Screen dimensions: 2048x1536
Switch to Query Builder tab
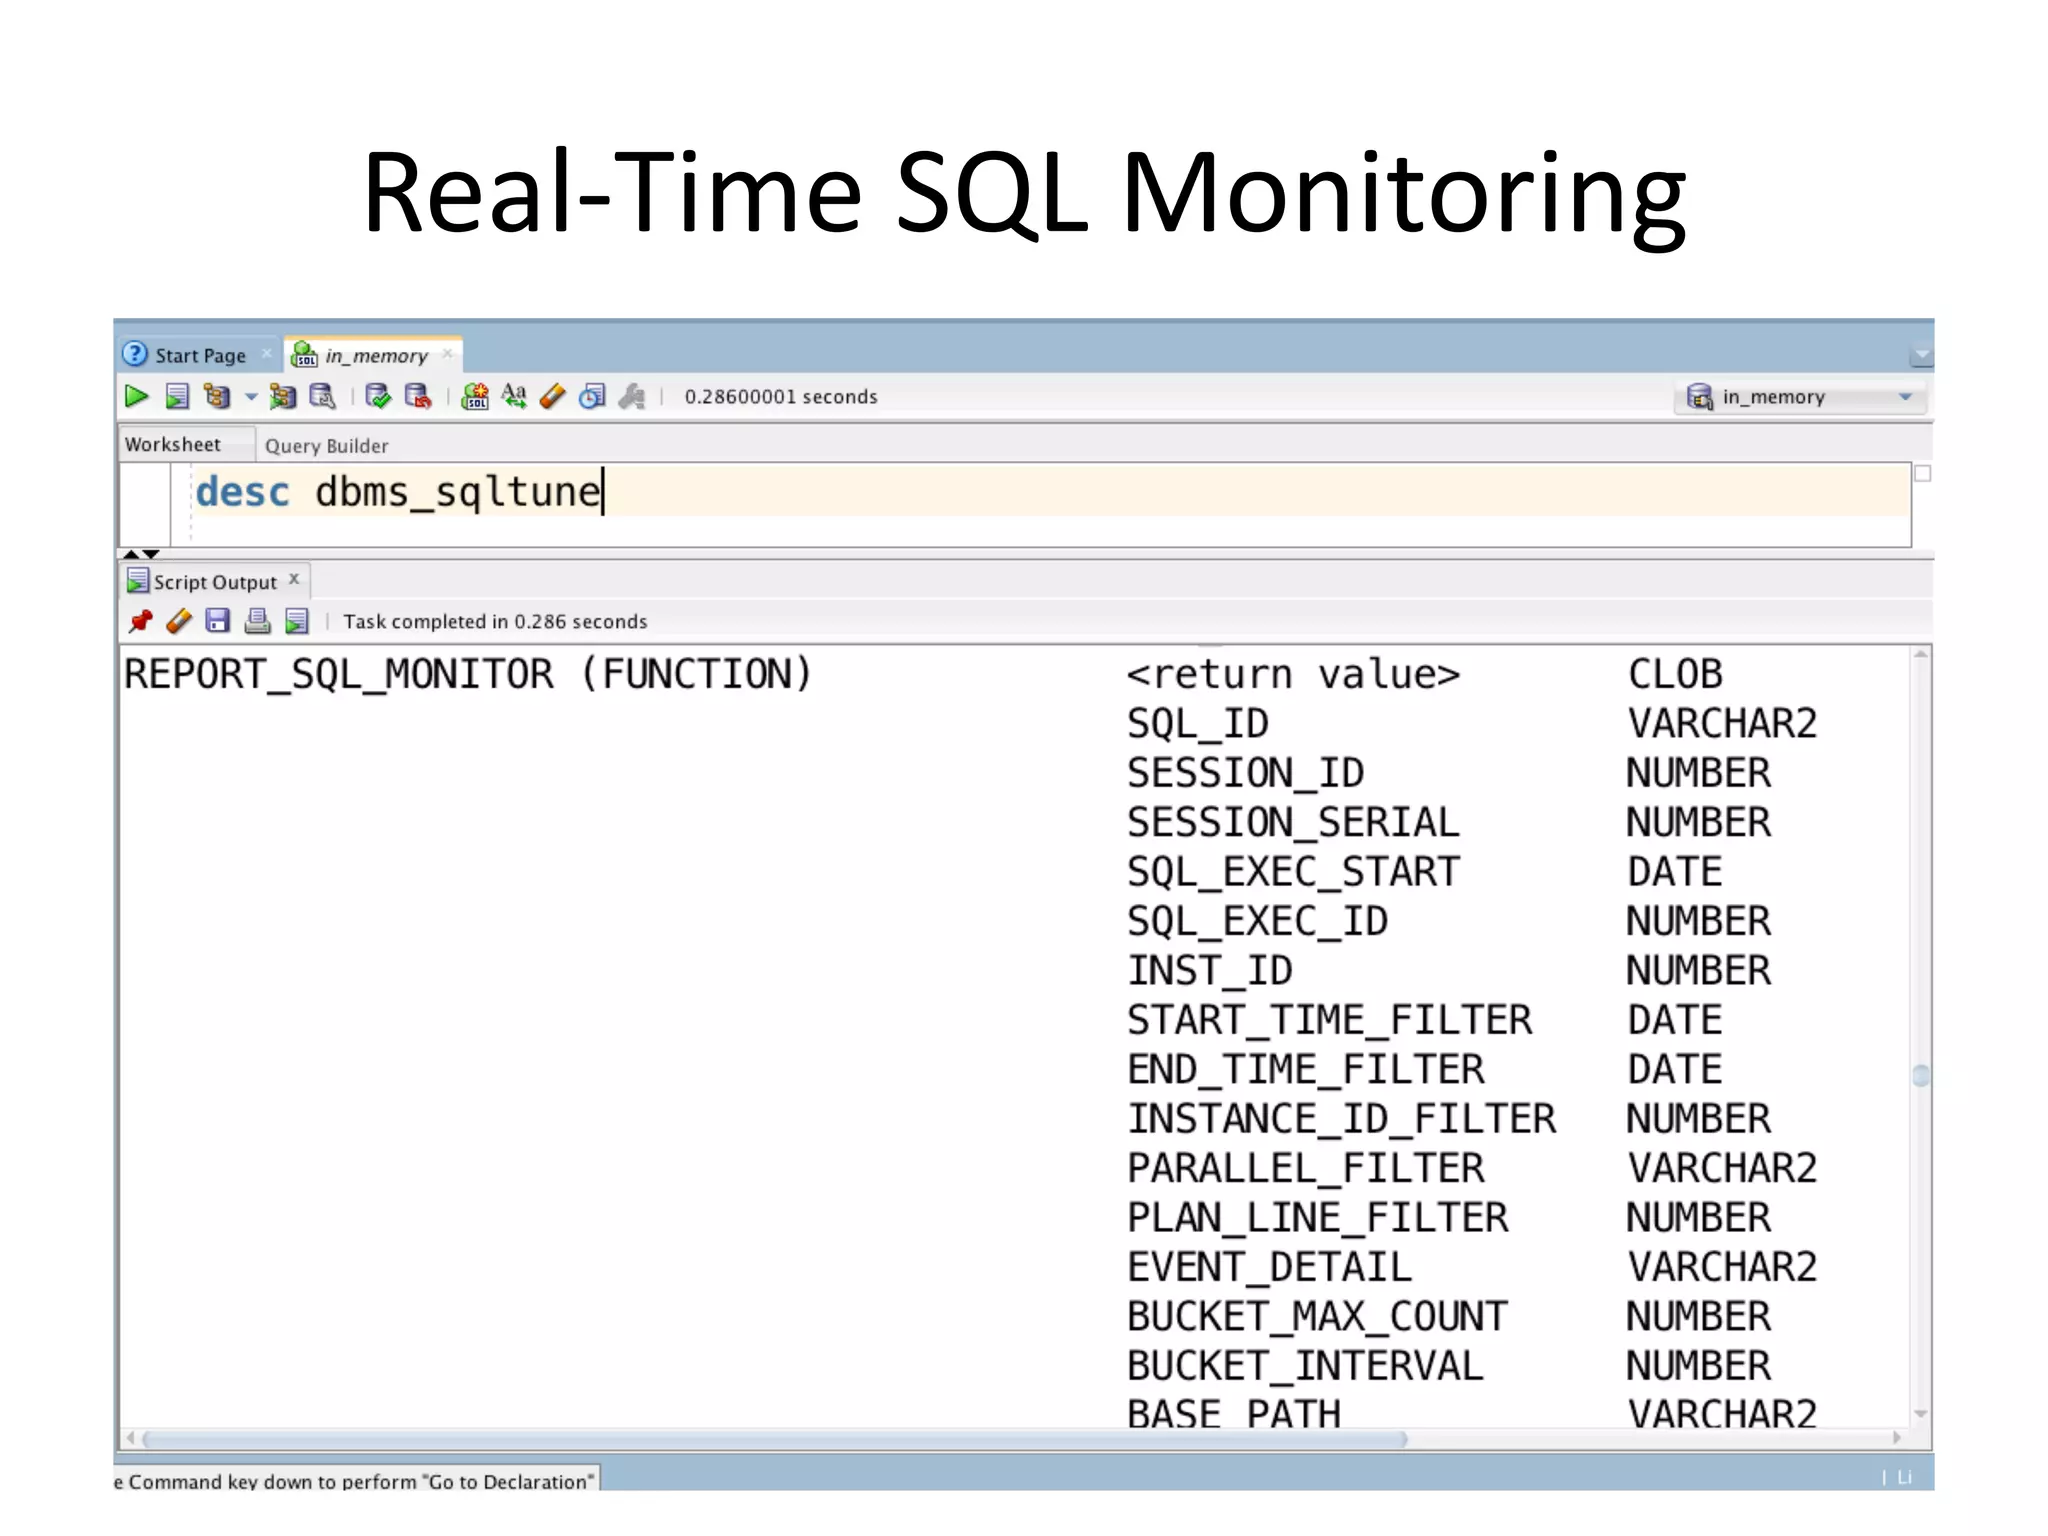327,446
